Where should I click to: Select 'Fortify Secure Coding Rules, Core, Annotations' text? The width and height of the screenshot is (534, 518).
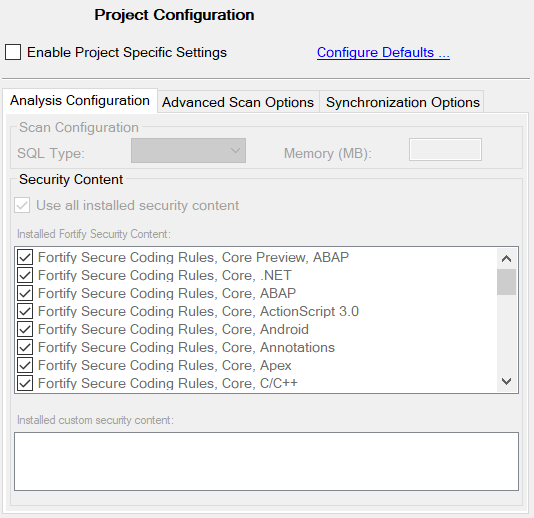point(187,348)
